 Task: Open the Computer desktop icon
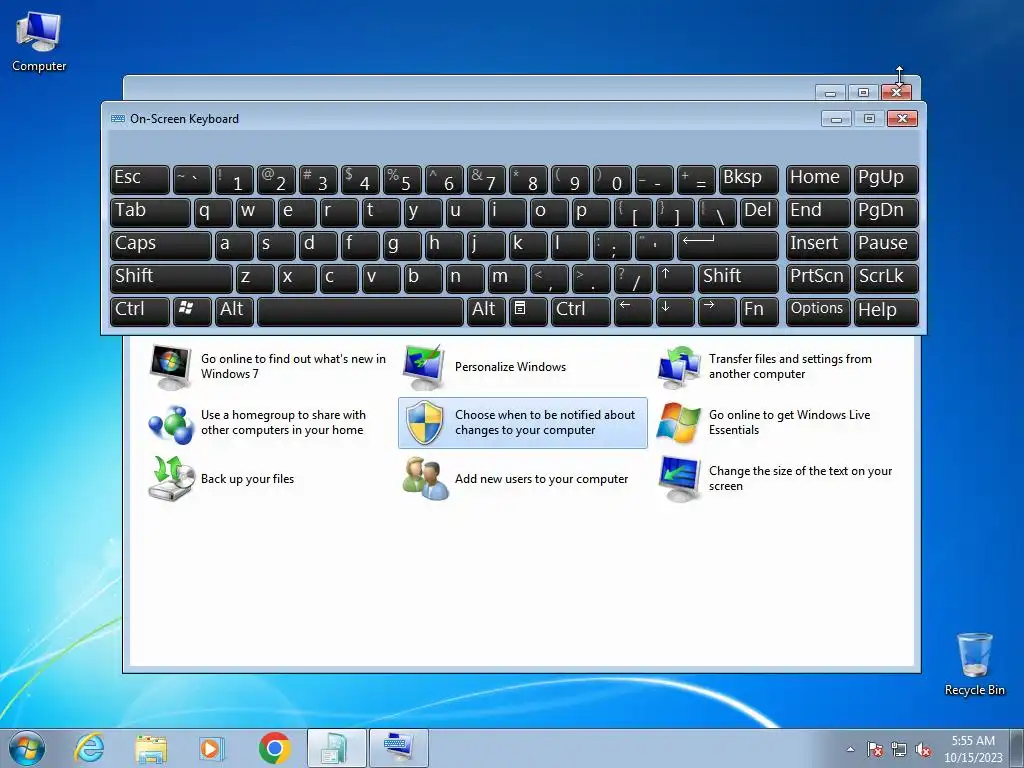[x=39, y=42]
